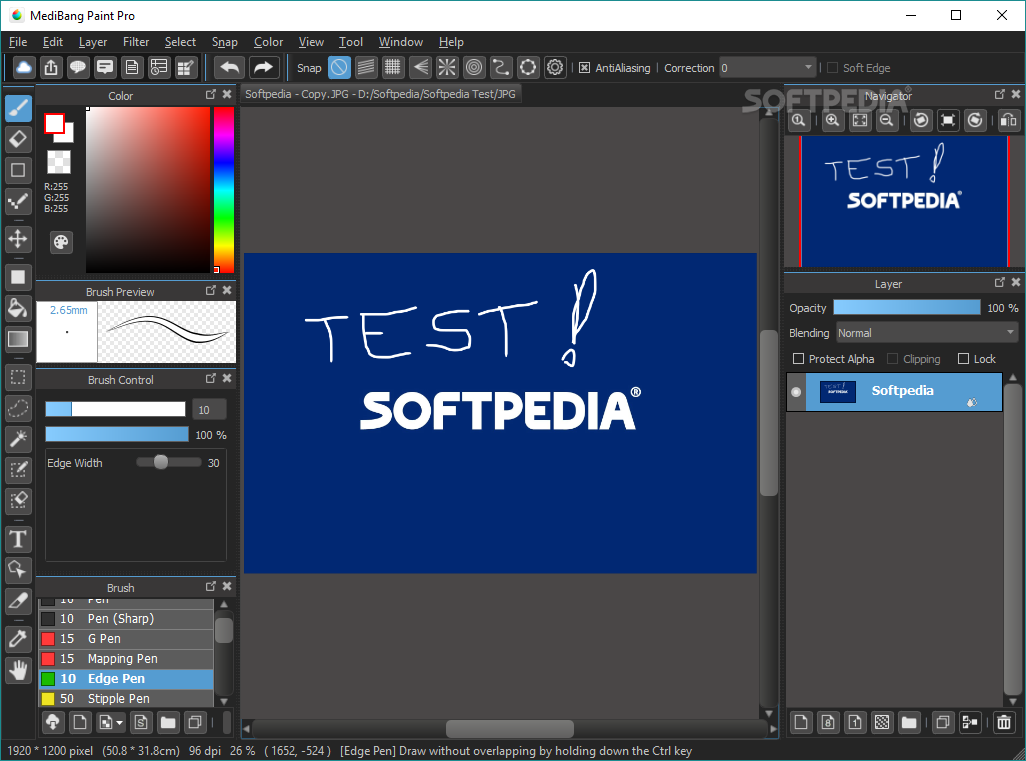The width and height of the screenshot is (1026, 761).
Task: Click the transparent color swatch
Action: pyautogui.click(x=59, y=162)
